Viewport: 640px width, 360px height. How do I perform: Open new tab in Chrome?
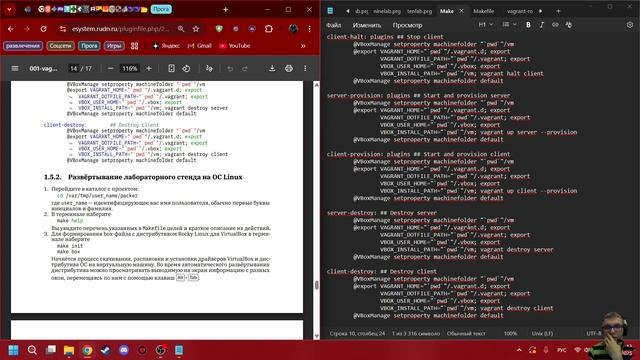click(225, 9)
